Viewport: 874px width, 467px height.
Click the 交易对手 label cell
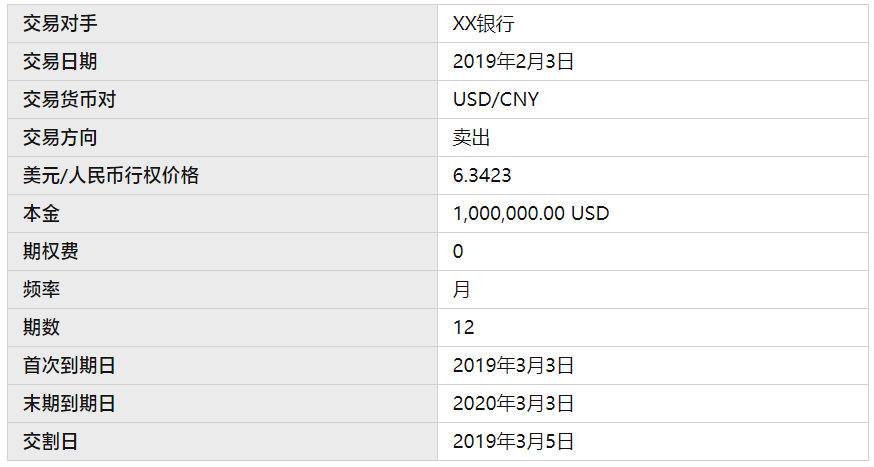[222, 23]
